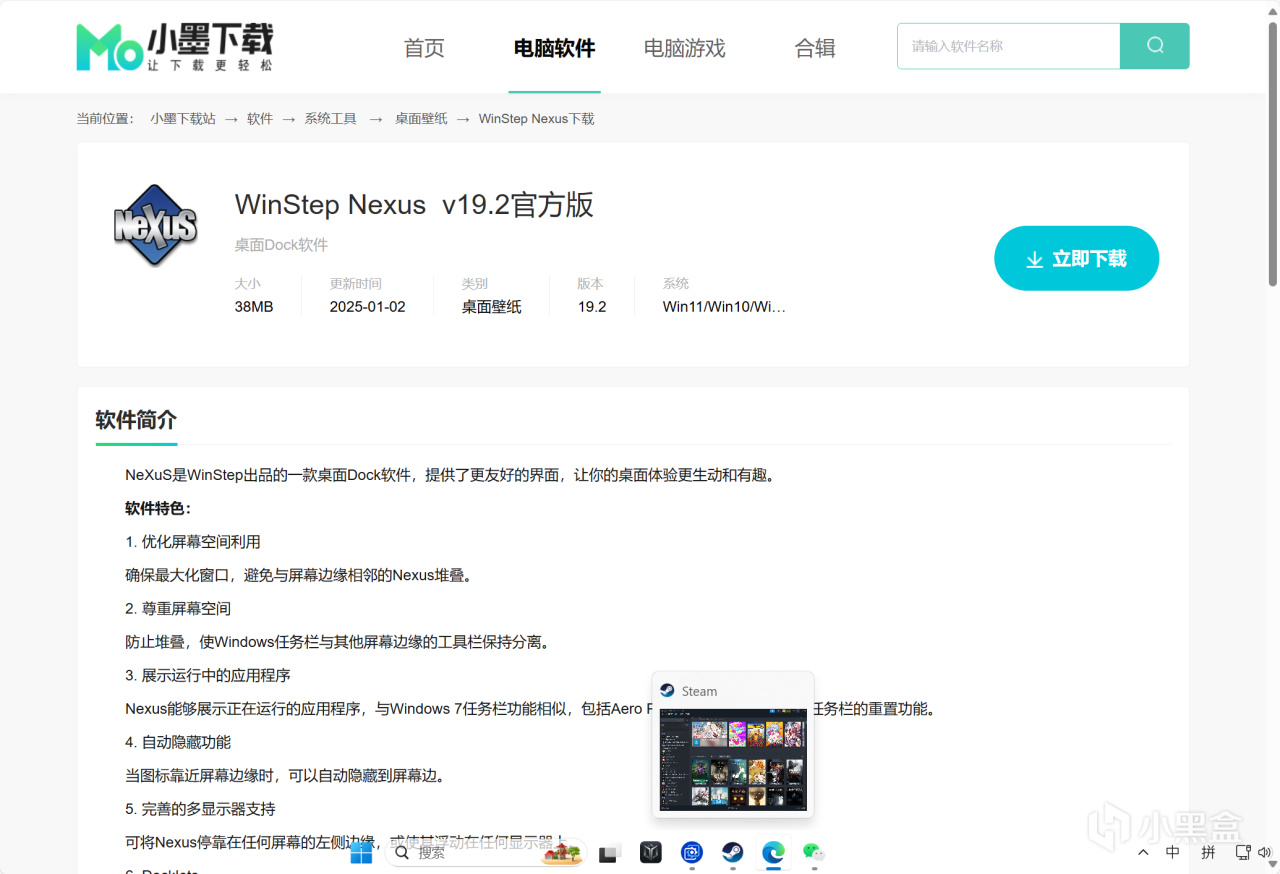Image resolution: width=1280 pixels, height=874 pixels.
Task: Click the 立即下载 download button
Action: [x=1076, y=258]
